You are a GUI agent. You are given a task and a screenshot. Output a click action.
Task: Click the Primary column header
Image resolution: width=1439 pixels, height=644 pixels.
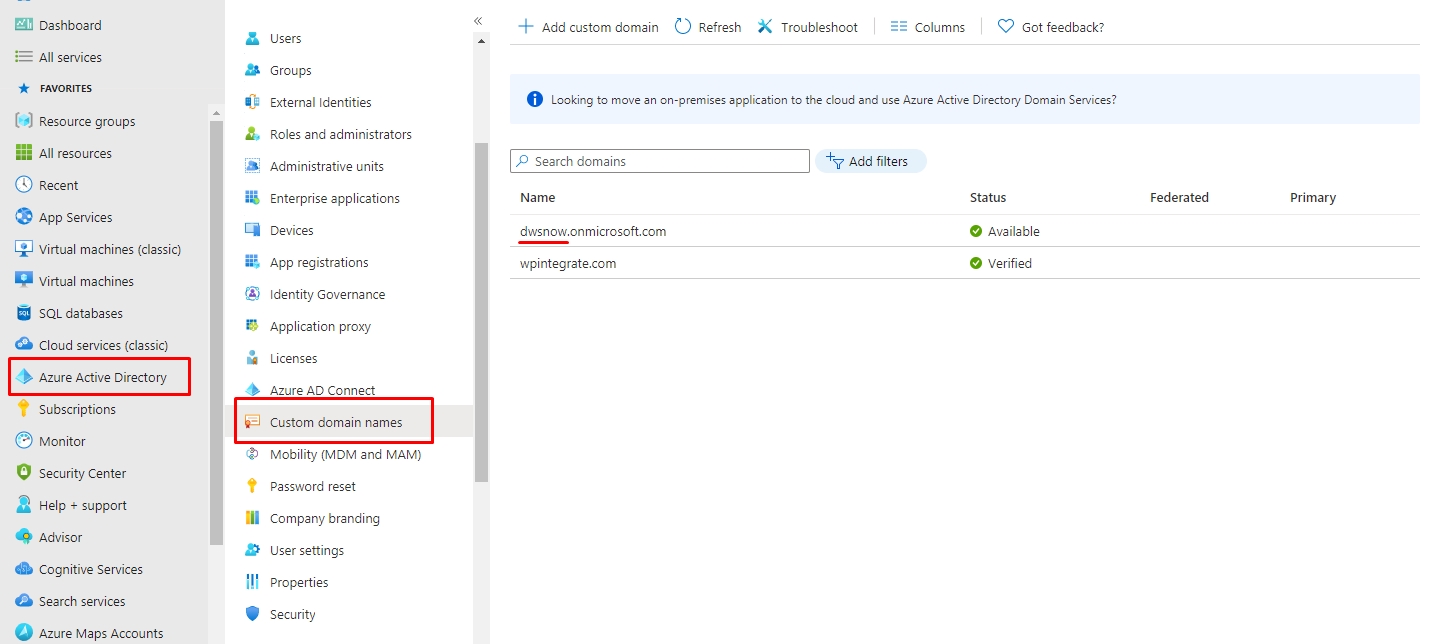[x=1313, y=197]
